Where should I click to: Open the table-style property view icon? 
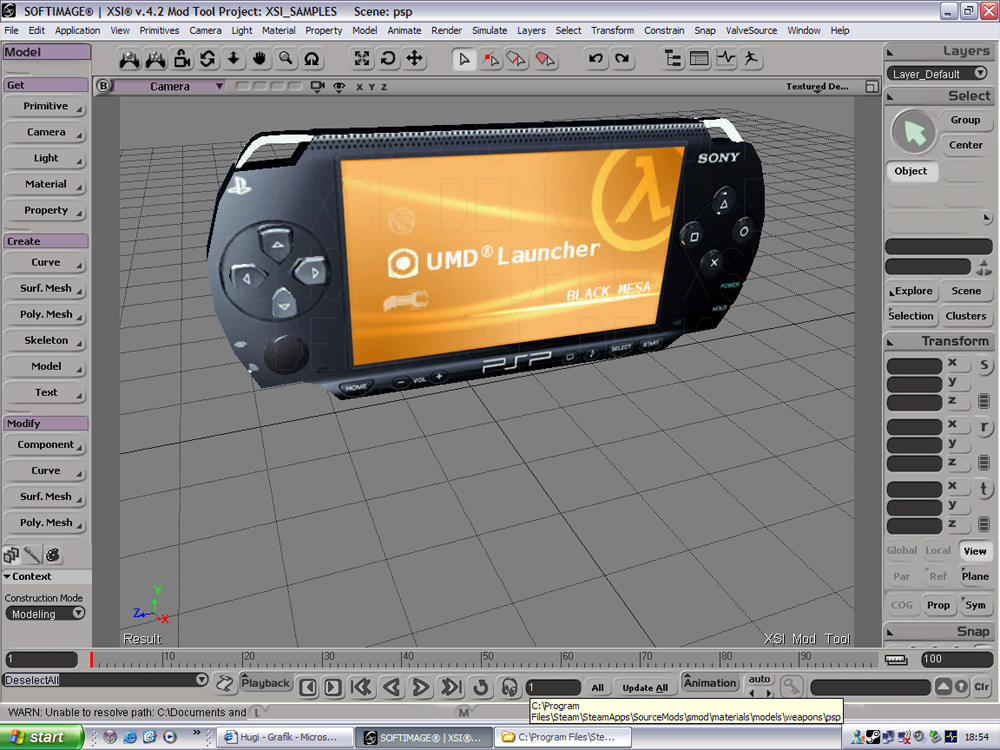(699, 59)
